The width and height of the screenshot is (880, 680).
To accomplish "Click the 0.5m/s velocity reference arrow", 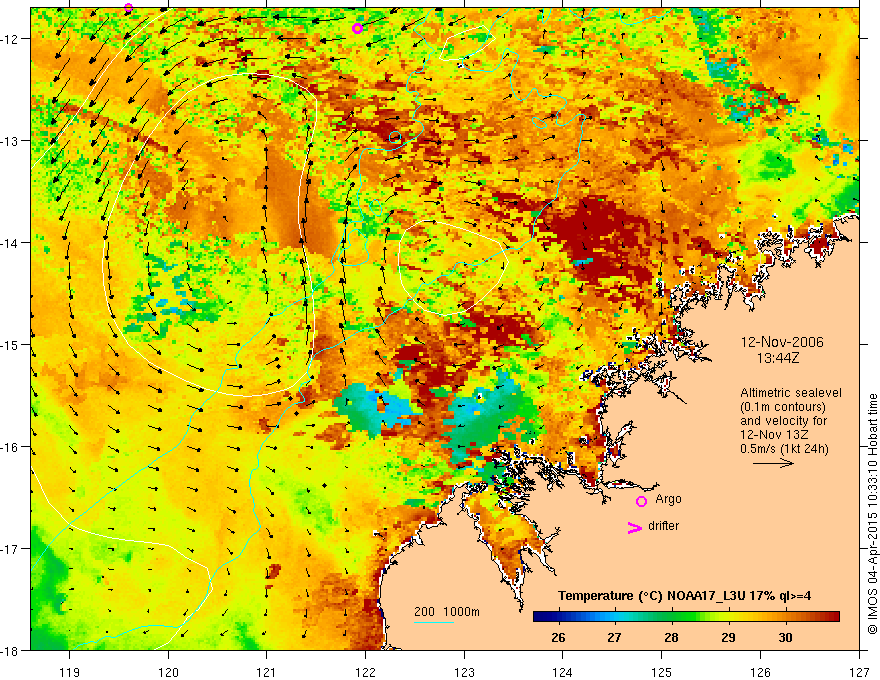I will tap(773, 463).
